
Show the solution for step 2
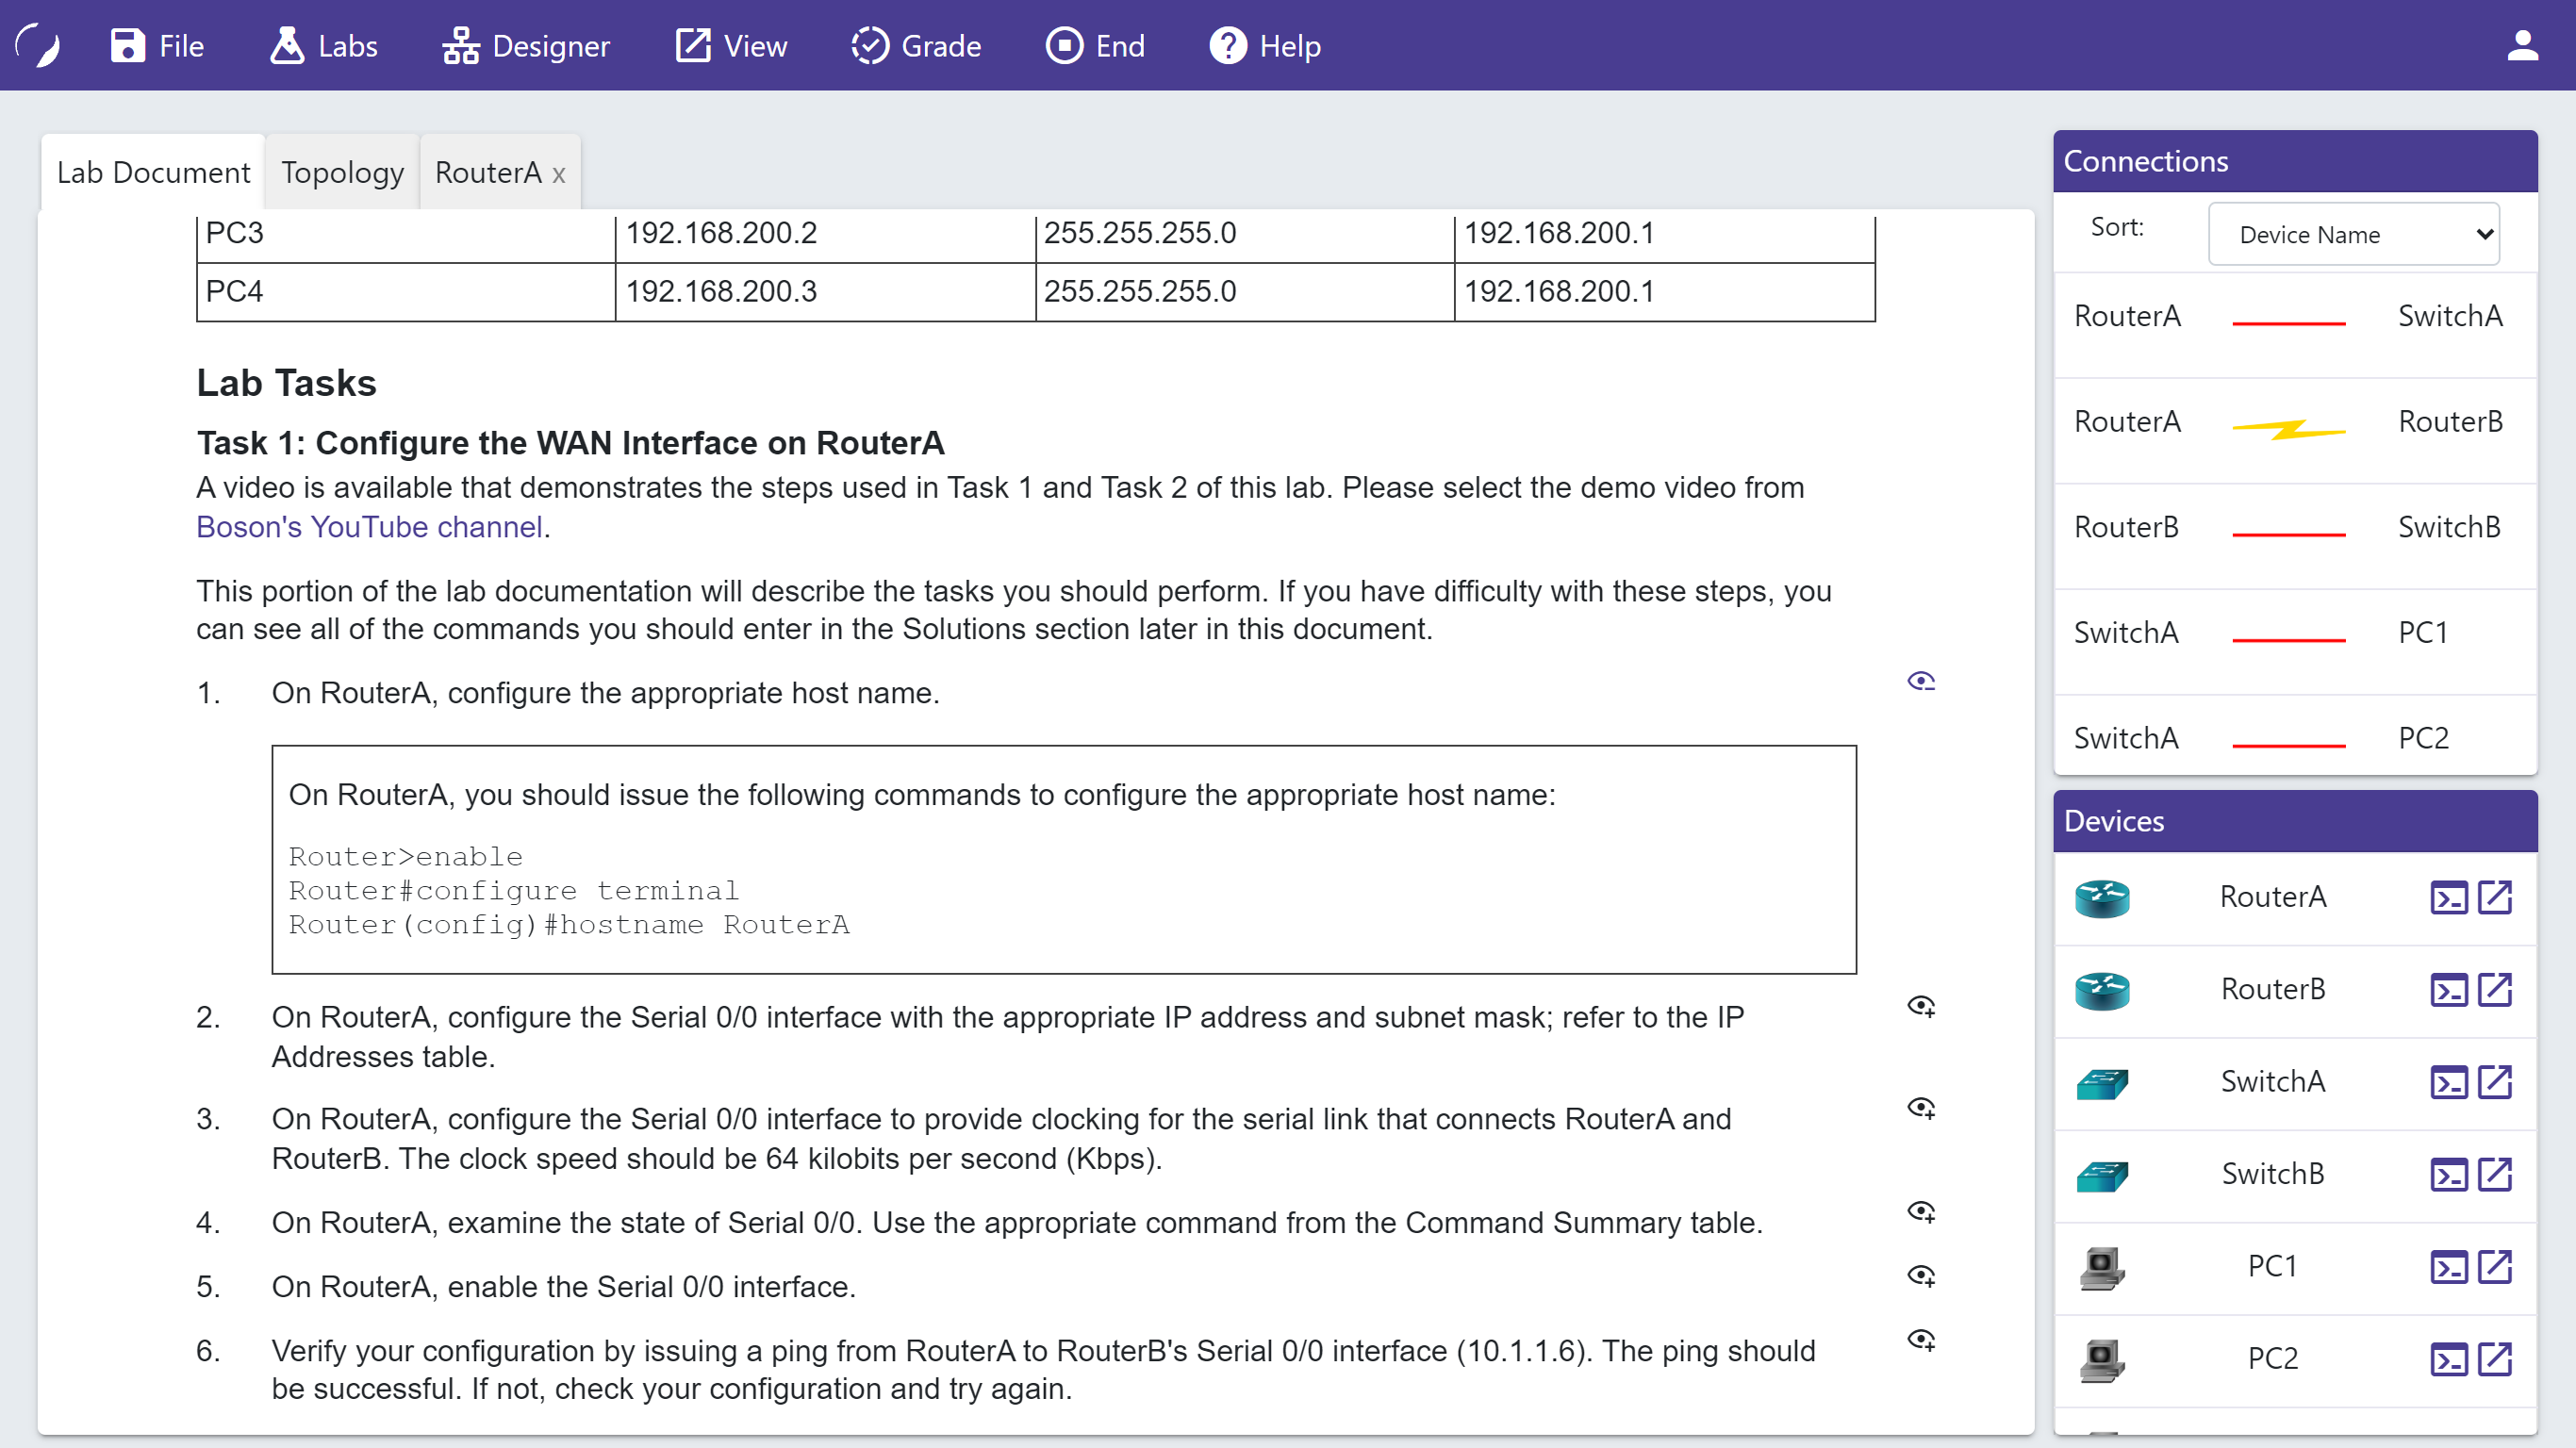pyautogui.click(x=1920, y=1005)
